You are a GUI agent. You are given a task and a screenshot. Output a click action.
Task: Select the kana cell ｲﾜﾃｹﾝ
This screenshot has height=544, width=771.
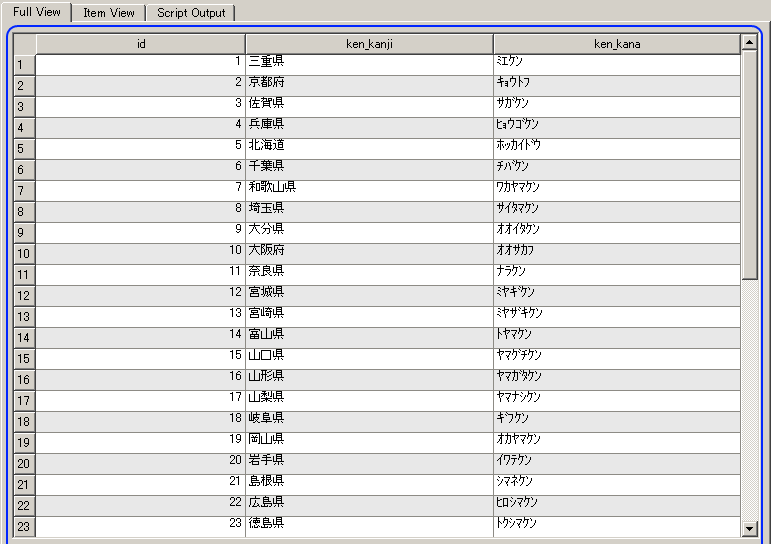click(x=617, y=464)
